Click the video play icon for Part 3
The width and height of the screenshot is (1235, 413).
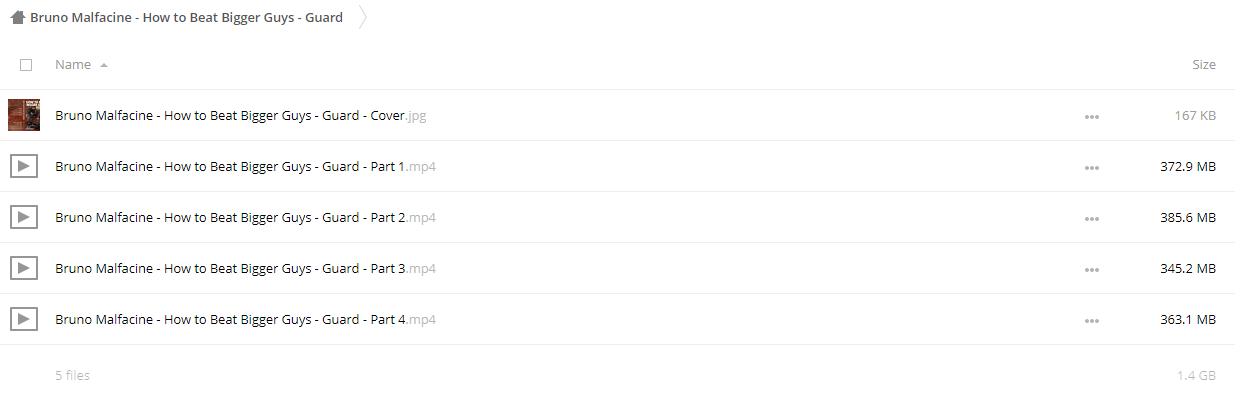click(x=24, y=268)
